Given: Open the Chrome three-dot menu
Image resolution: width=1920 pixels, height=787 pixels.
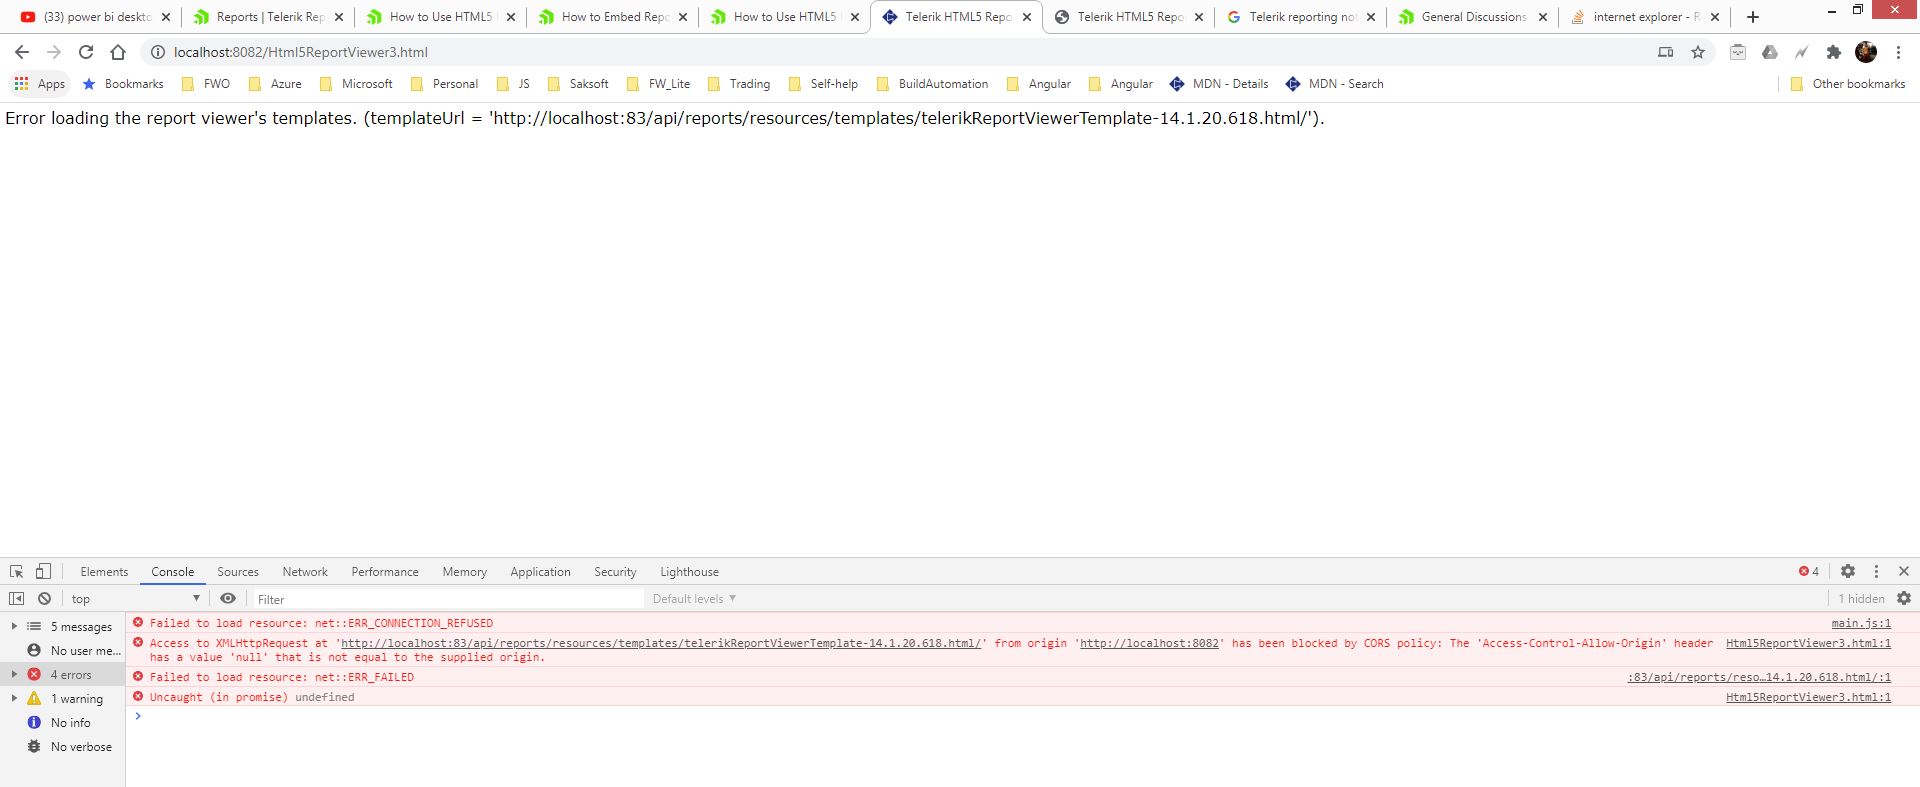Looking at the screenshot, I should pyautogui.click(x=1898, y=52).
